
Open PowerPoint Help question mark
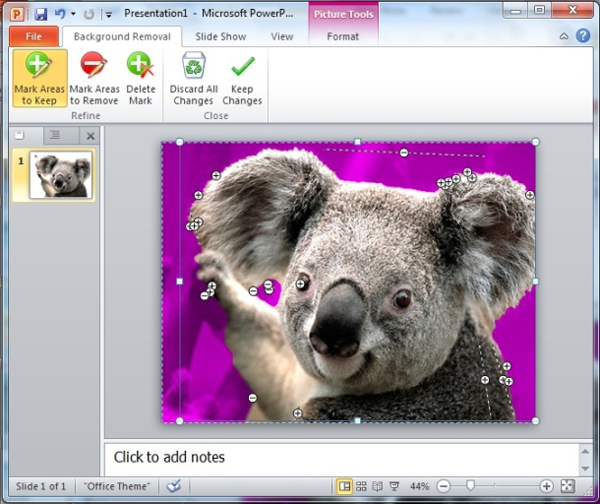pos(583,36)
